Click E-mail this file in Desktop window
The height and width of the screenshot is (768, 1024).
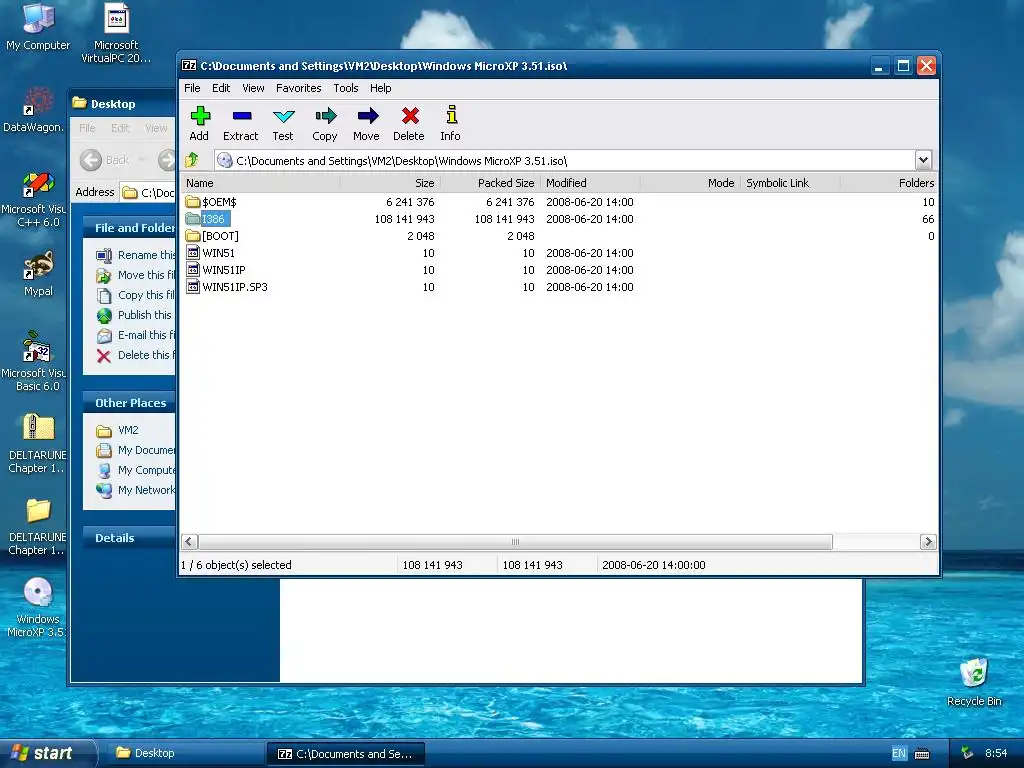point(136,335)
